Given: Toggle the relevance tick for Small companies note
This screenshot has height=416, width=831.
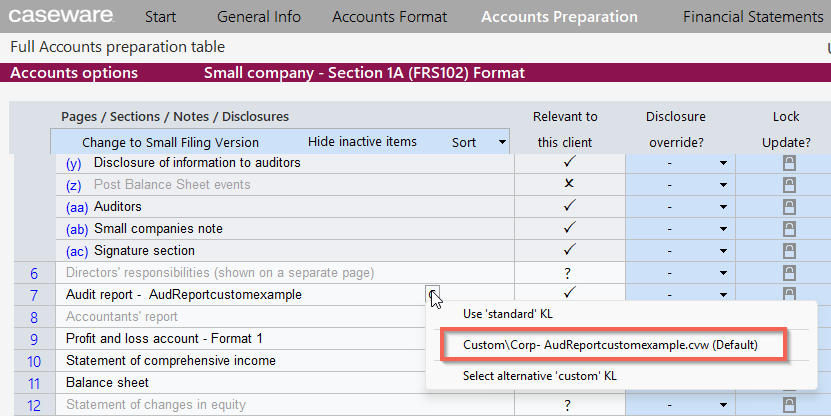Looking at the screenshot, I should tap(569, 227).
